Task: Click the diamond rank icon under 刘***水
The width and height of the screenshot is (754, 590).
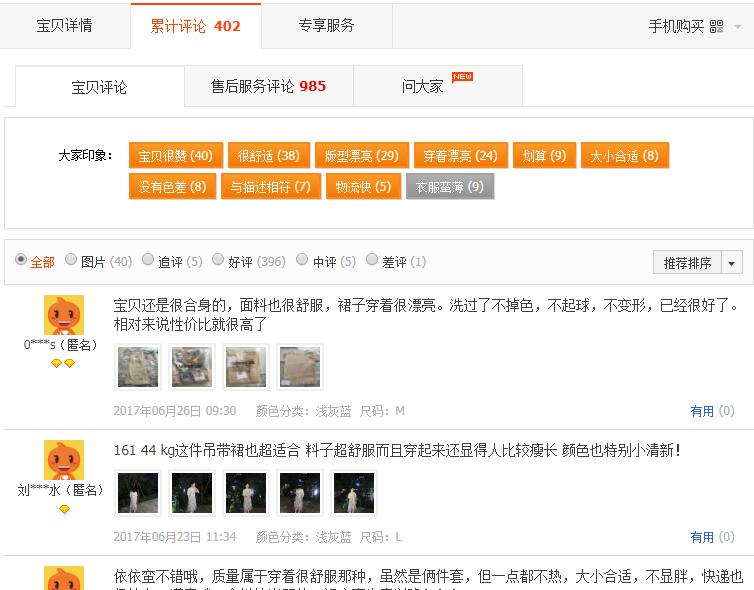Action: pos(64,509)
